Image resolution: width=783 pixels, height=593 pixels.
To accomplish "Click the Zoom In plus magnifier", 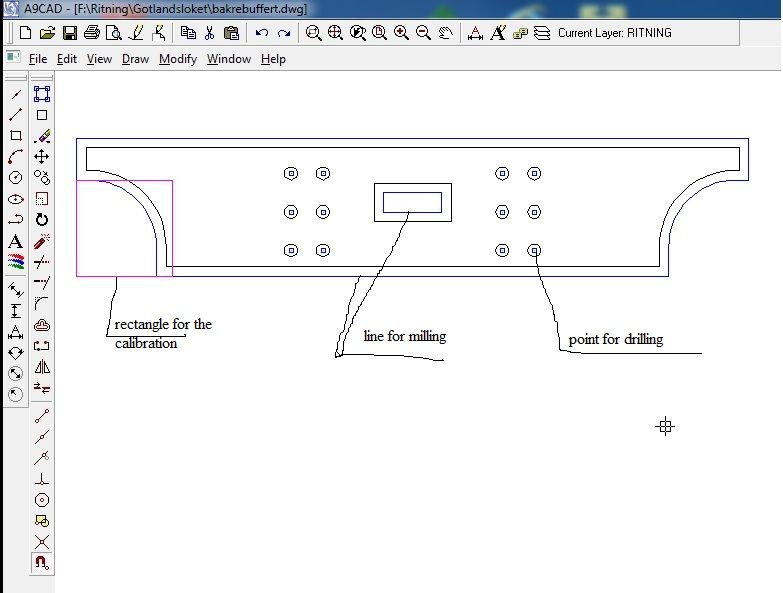I will coord(401,33).
